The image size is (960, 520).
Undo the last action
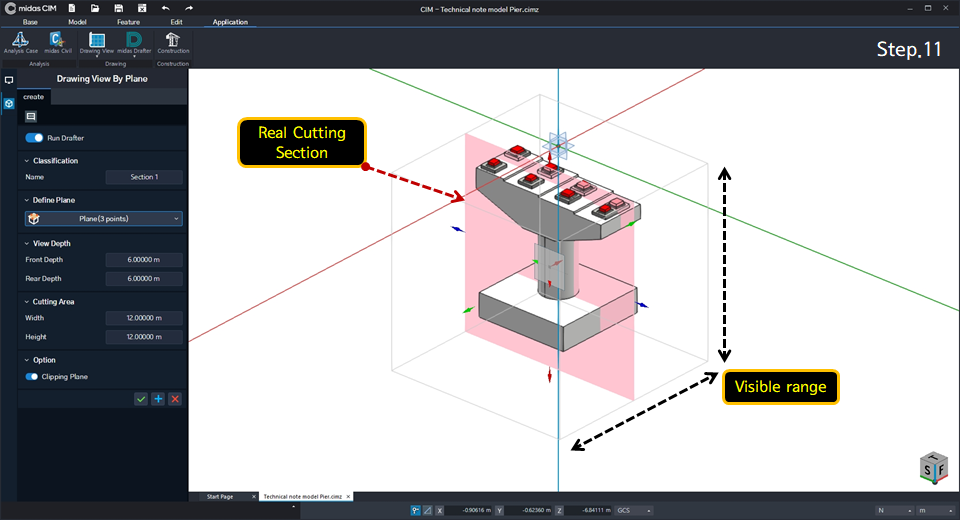tap(165, 8)
